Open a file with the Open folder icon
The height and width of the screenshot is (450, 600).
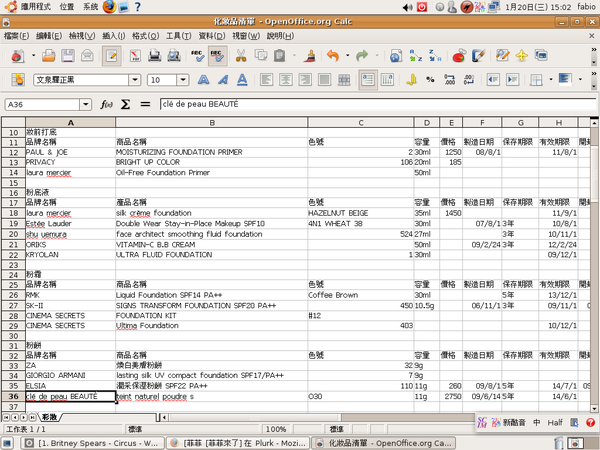click(x=49, y=56)
